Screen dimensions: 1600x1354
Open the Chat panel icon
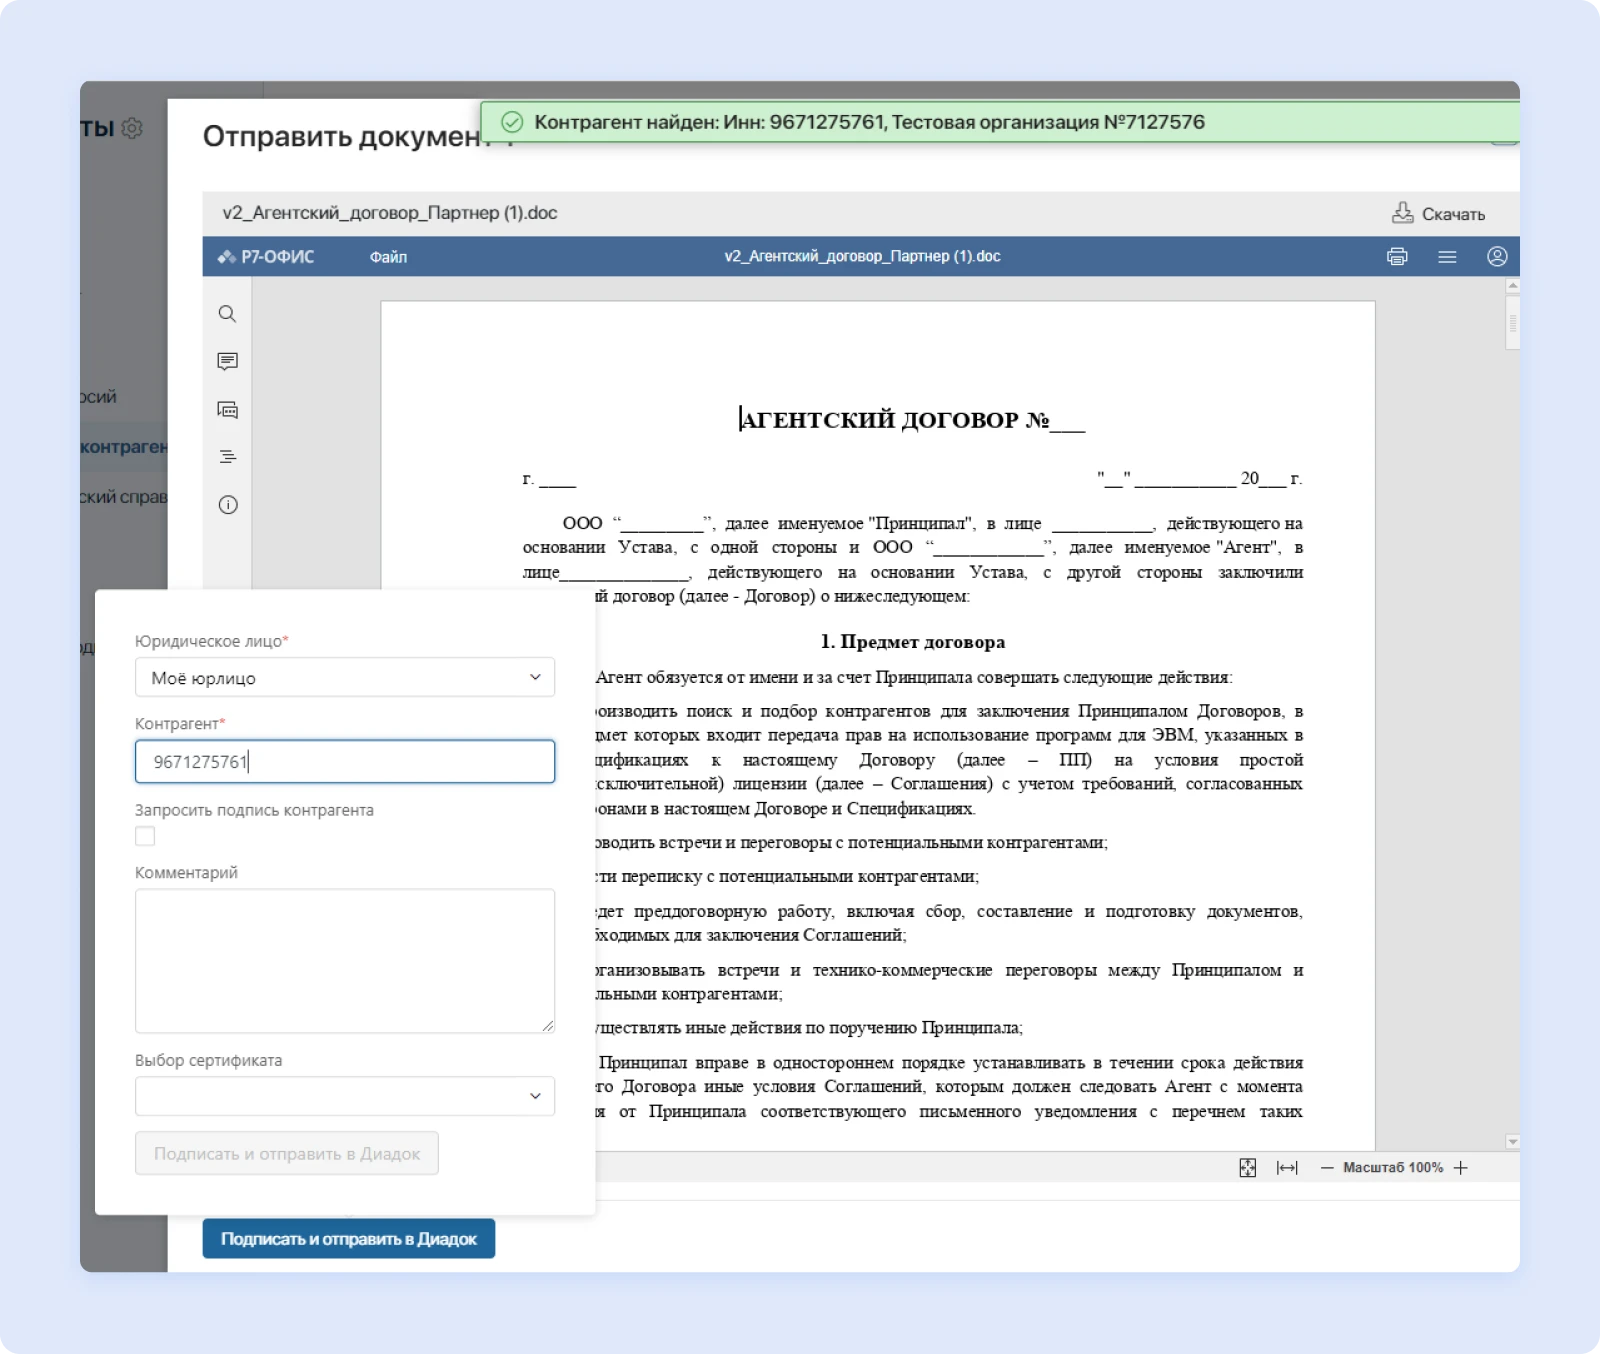point(227,409)
